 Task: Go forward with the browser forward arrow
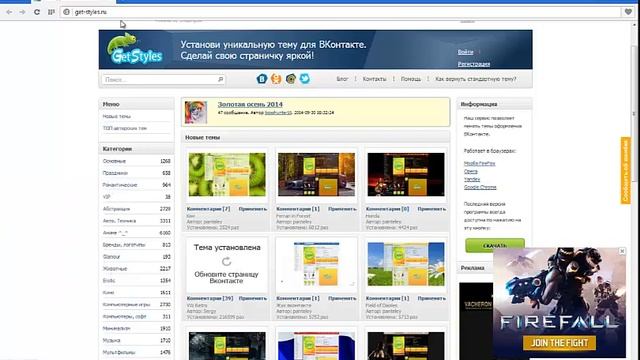click(x=22, y=12)
